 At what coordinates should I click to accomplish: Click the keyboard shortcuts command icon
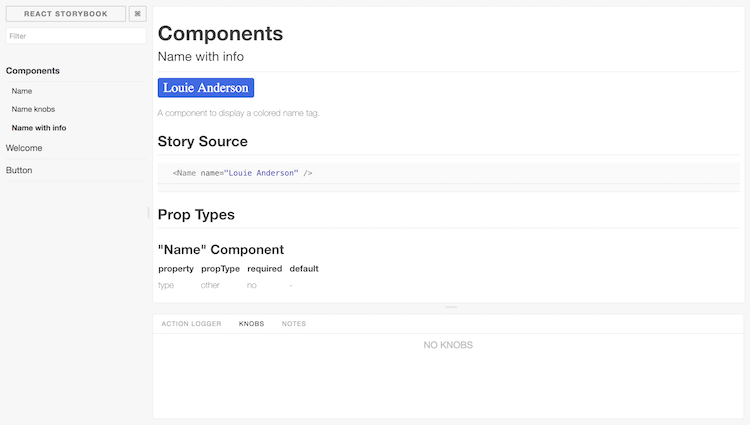[x=137, y=14]
